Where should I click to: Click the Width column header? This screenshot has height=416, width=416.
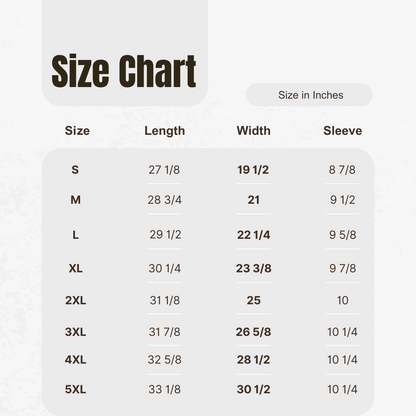pos(254,131)
